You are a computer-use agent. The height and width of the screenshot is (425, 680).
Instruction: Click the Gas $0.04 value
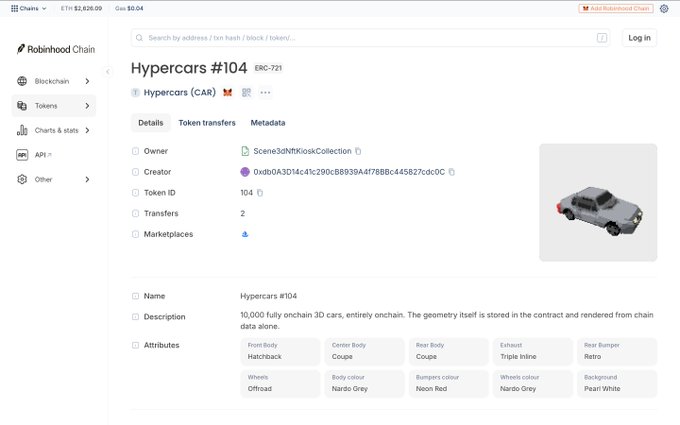pos(135,8)
